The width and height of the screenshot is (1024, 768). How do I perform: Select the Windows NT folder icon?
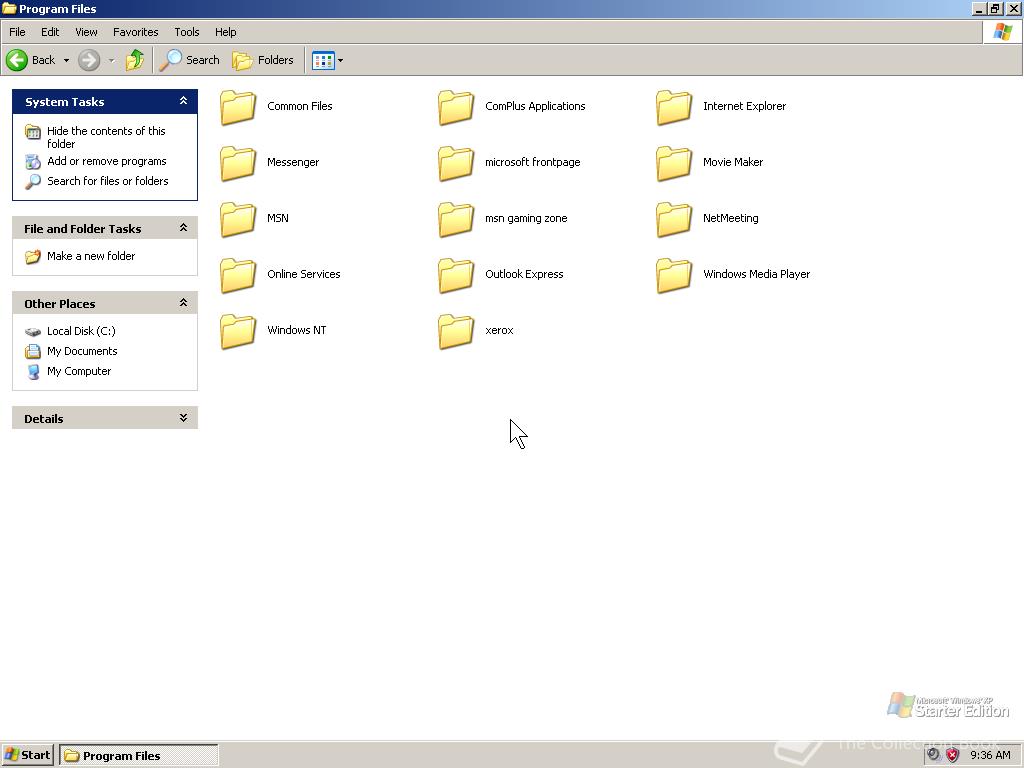point(238,331)
